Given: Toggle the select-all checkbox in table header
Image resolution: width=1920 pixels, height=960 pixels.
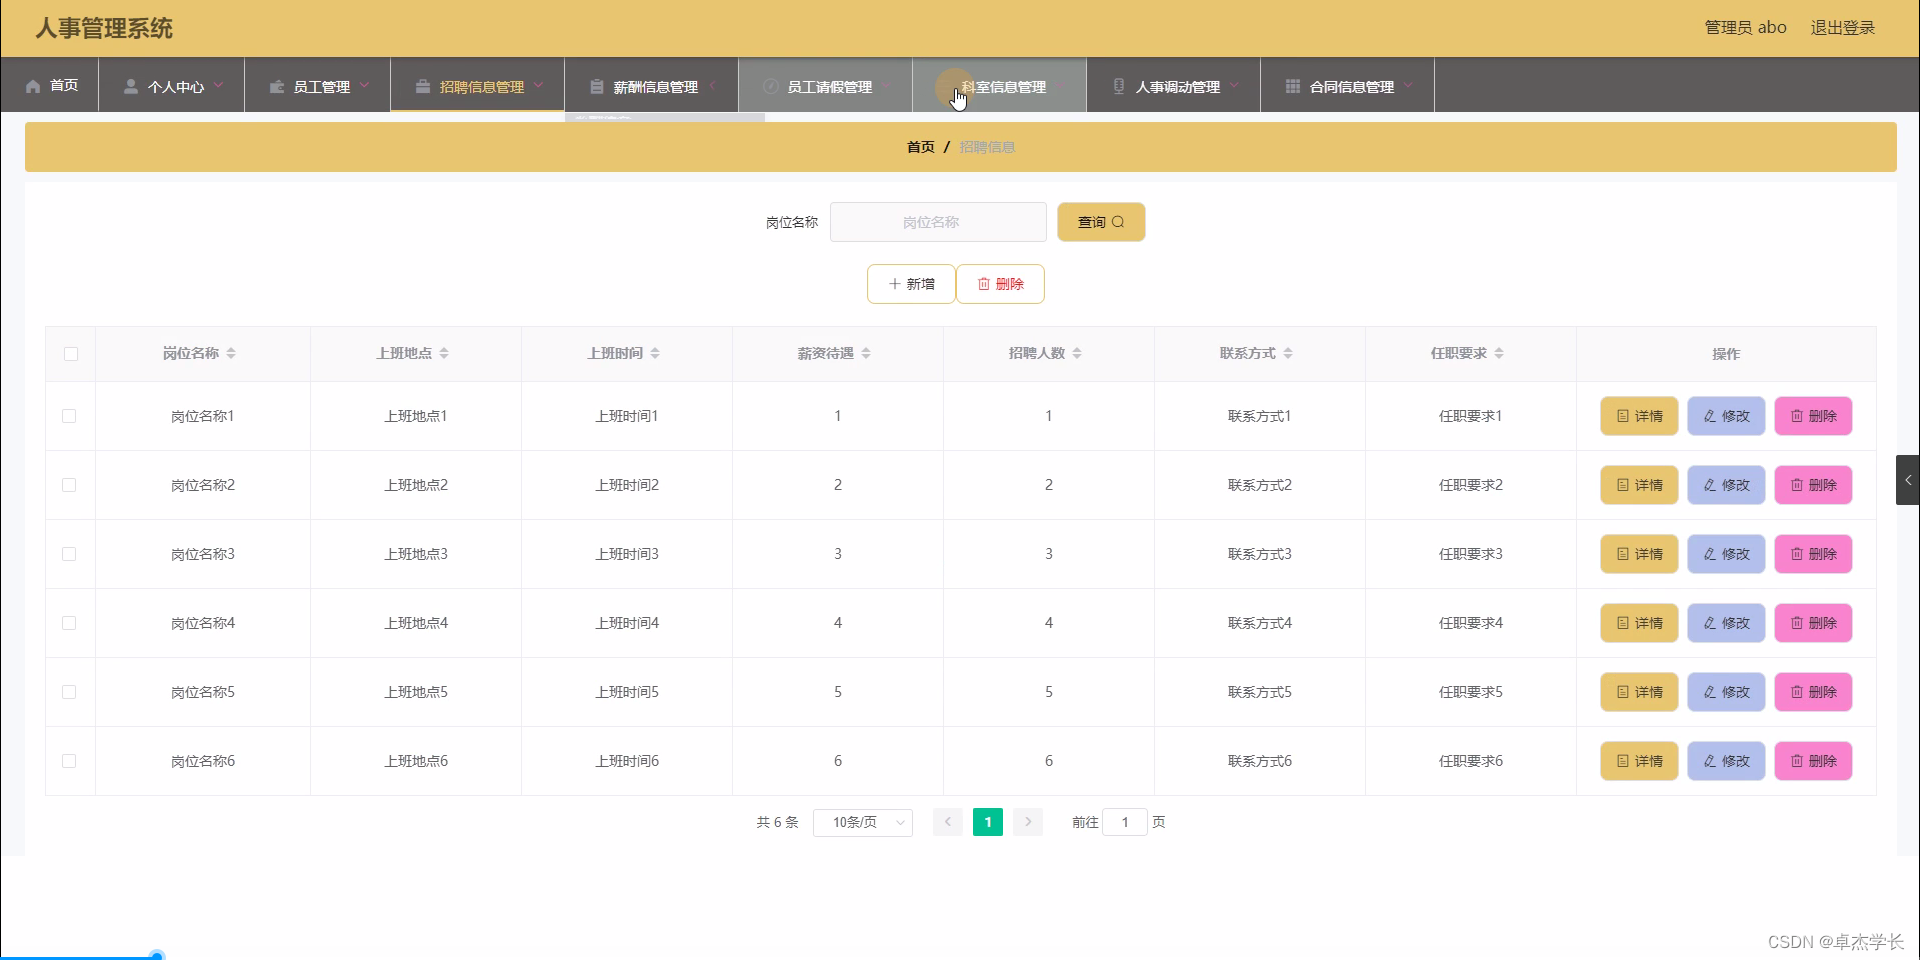Looking at the screenshot, I should tap(69, 354).
